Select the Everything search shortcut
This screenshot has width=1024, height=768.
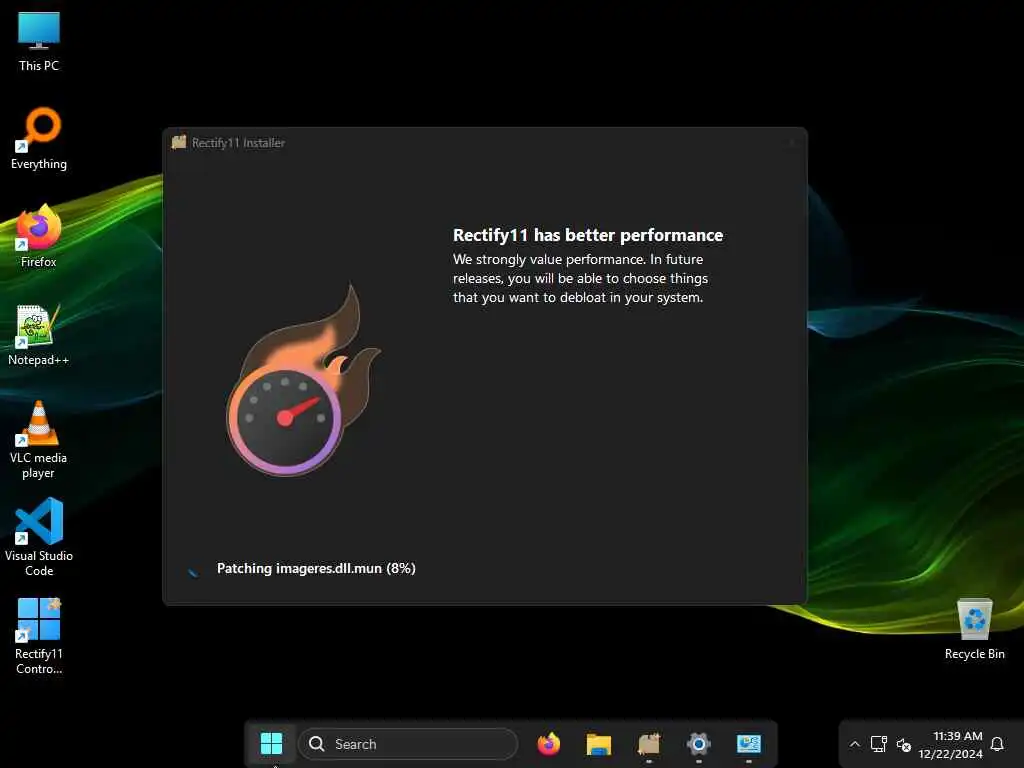click(39, 138)
